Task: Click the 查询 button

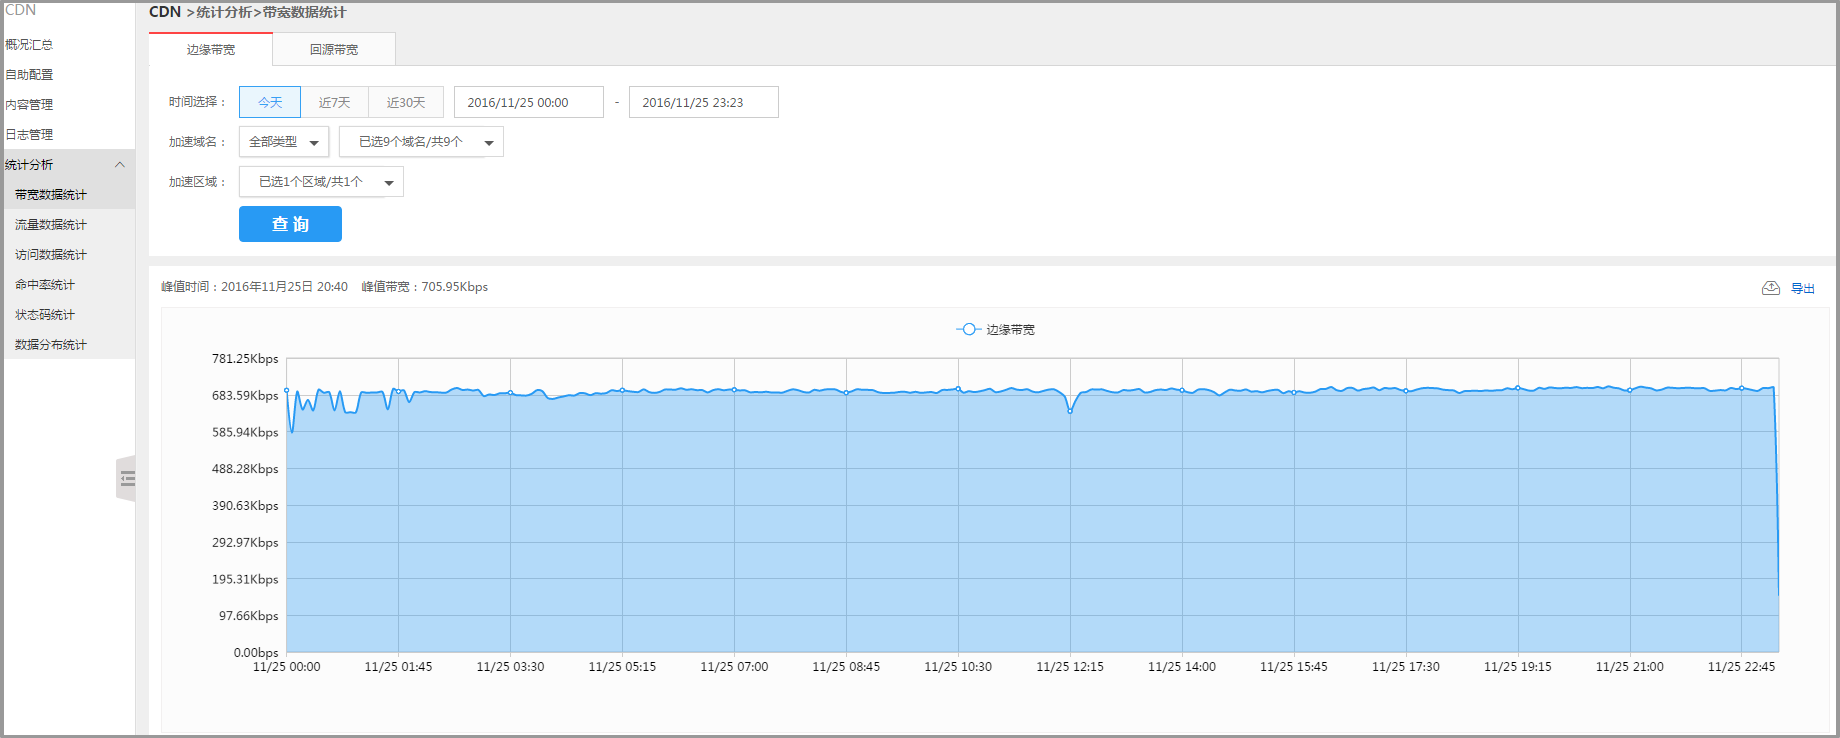Action: [x=290, y=224]
